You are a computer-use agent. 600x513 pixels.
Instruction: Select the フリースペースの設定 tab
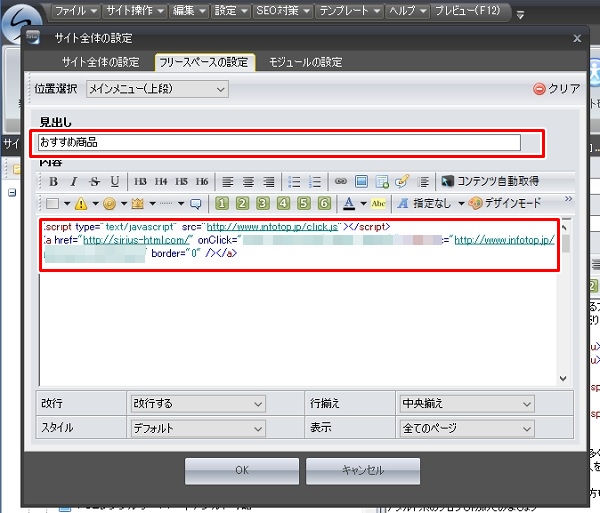204,62
